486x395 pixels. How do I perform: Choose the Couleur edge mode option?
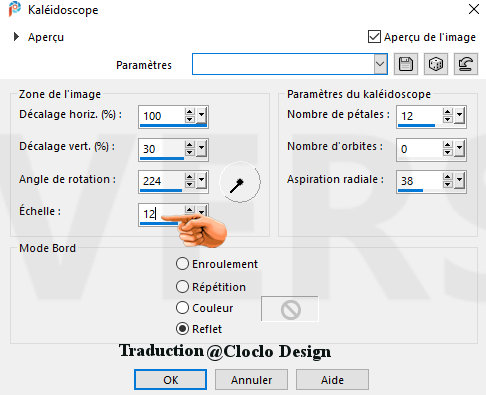(x=182, y=308)
